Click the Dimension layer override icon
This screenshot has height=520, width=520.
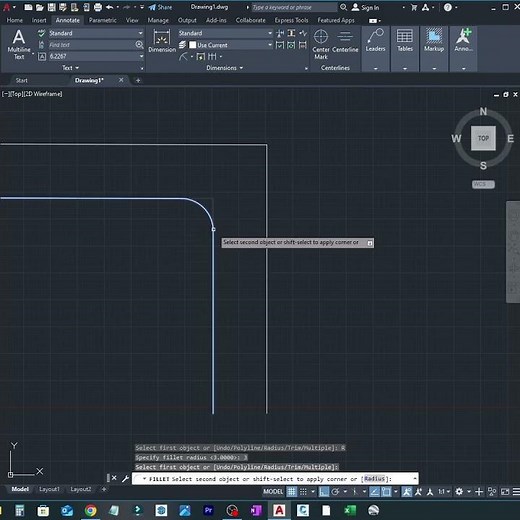point(182,45)
